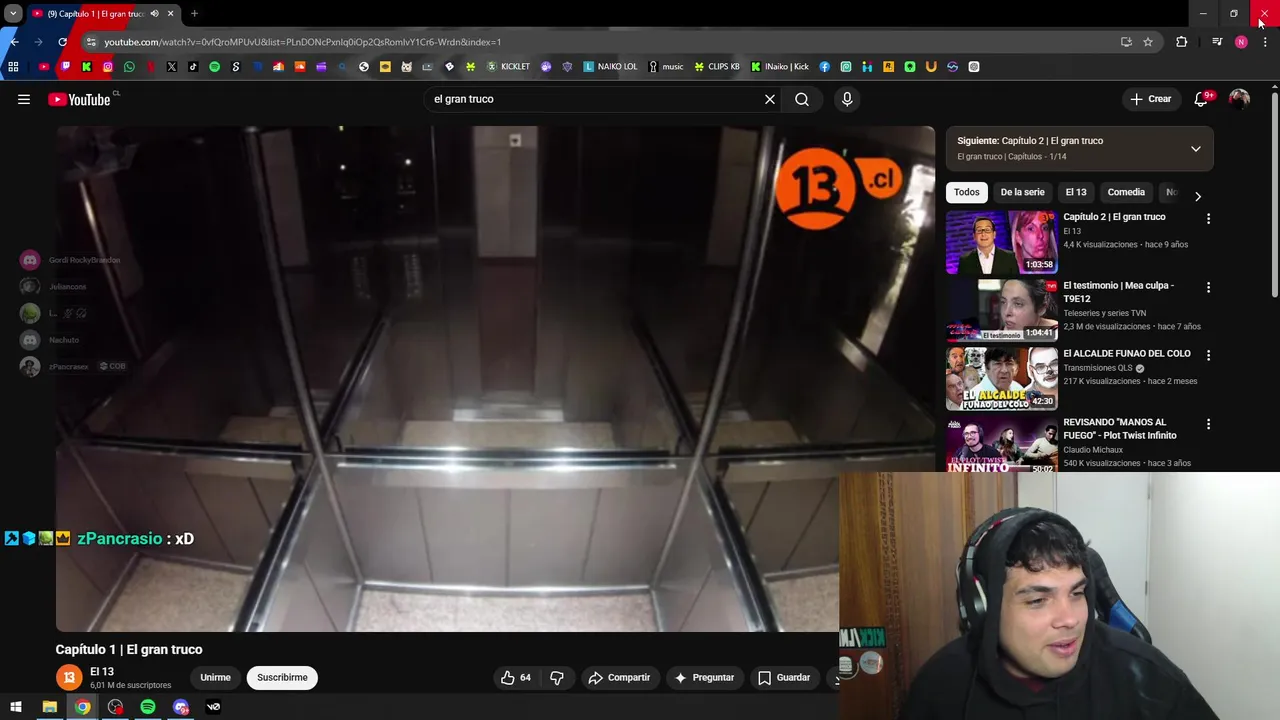Open the Windows Start menu
Image resolution: width=1280 pixels, height=720 pixels.
16,707
